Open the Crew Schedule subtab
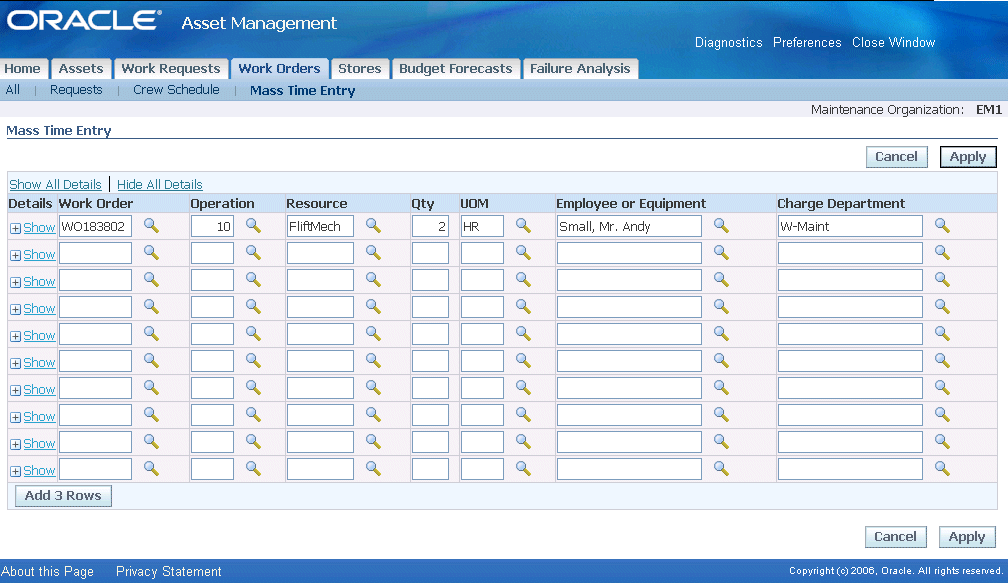1008x584 pixels. tap(176, 90)
